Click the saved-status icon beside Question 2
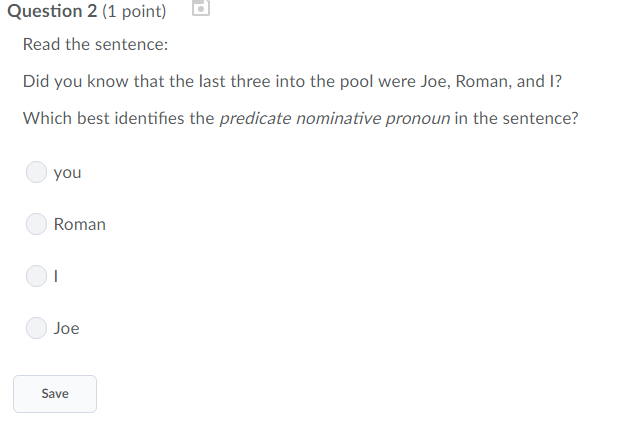This screenshot has width=635, height=425. [201, 8]
